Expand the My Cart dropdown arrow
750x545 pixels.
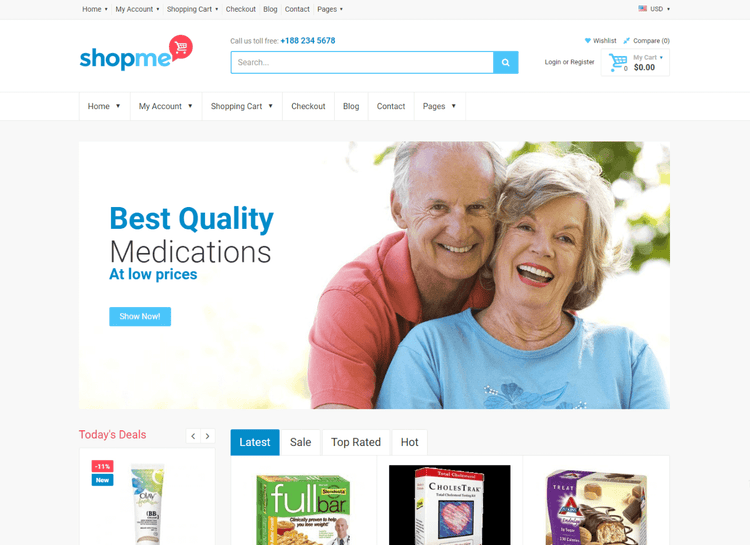(x=662, y=57)
